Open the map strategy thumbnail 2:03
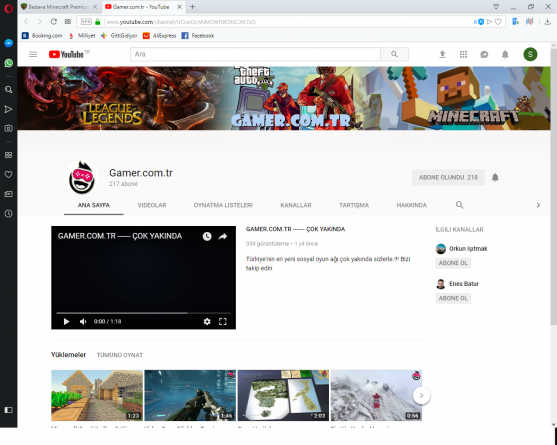 pyautogui.click(x=283, y=395)
